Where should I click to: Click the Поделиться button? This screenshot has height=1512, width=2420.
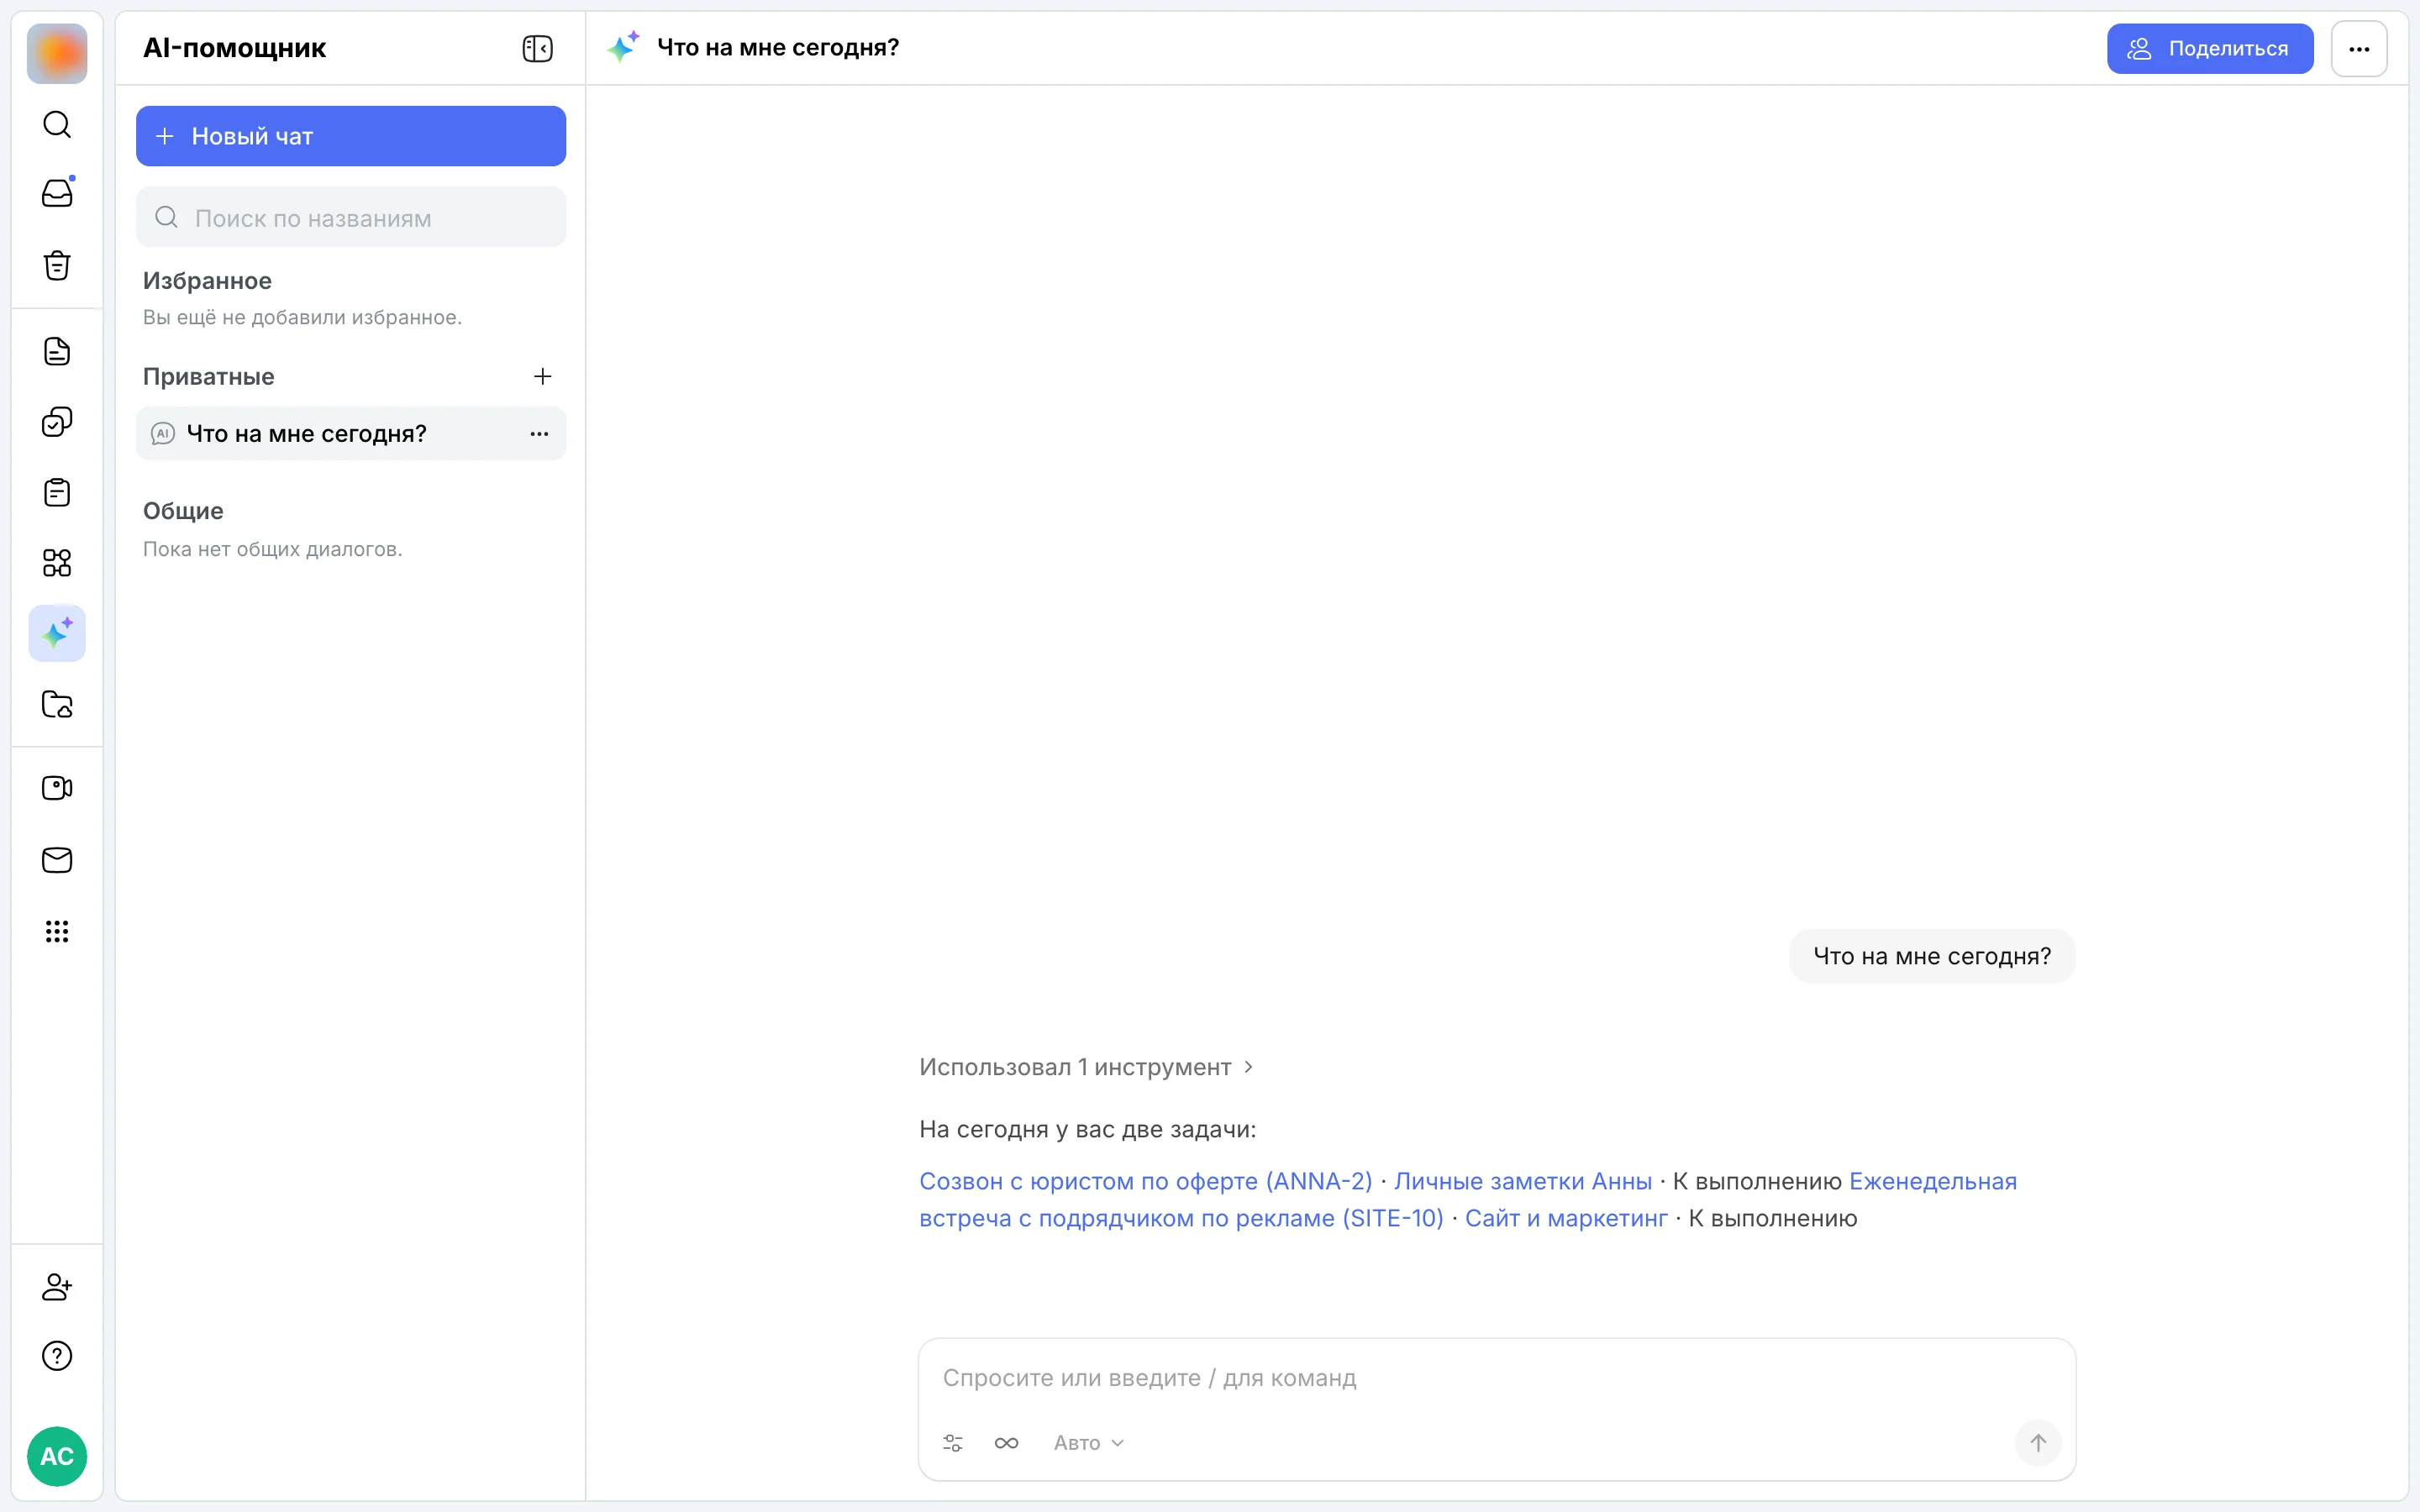(x=2210, y=48)
